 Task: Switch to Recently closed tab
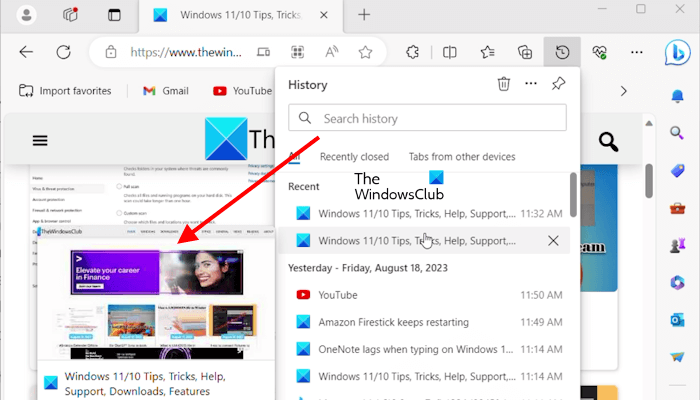click(x=354, y=157)
